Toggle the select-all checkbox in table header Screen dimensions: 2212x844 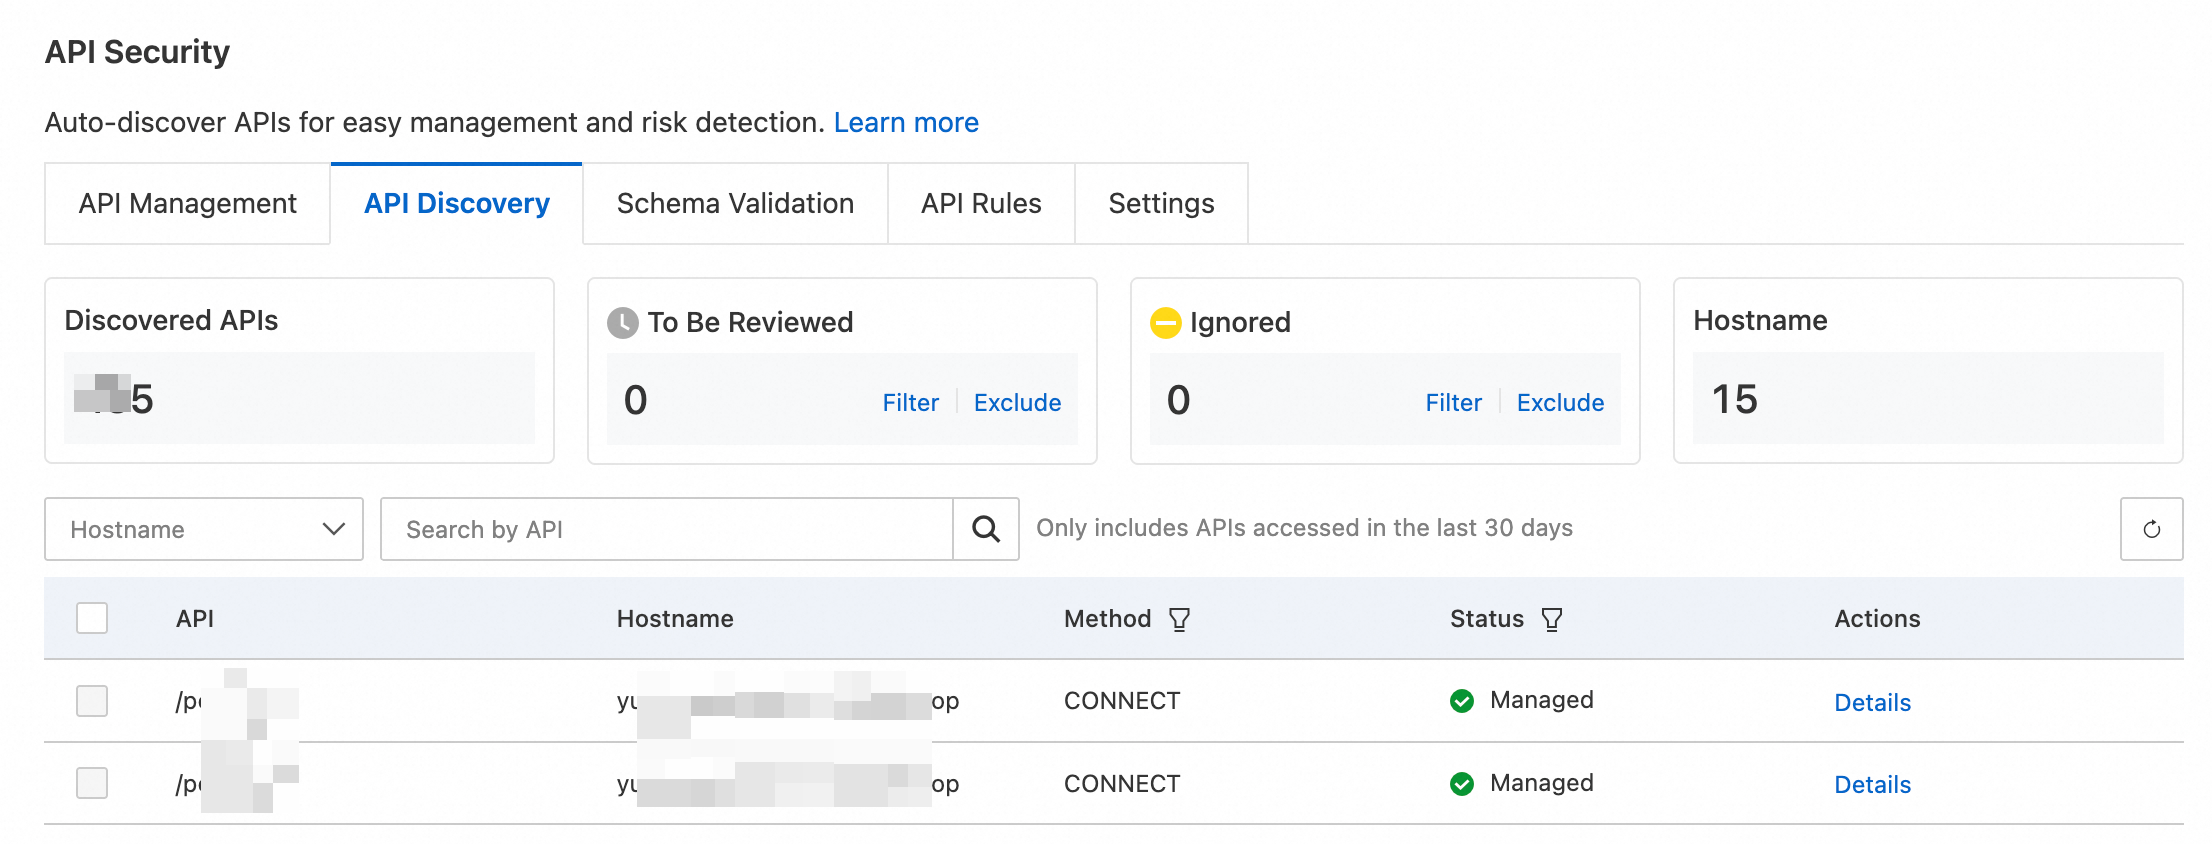92,618
